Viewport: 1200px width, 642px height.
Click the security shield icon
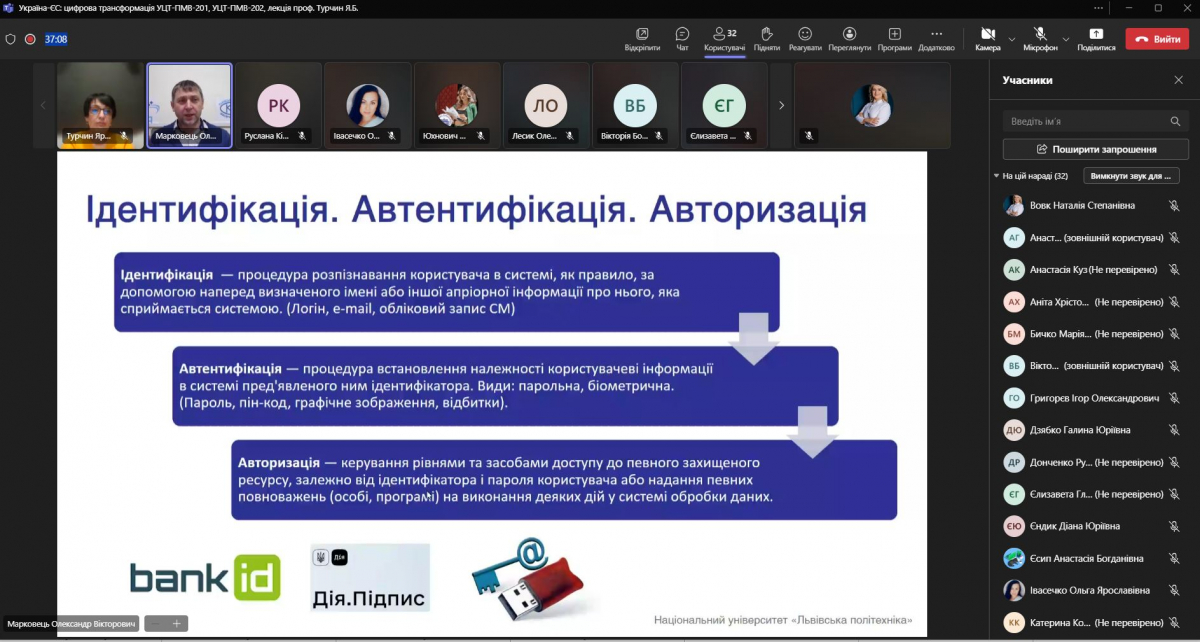click(10, 39)
